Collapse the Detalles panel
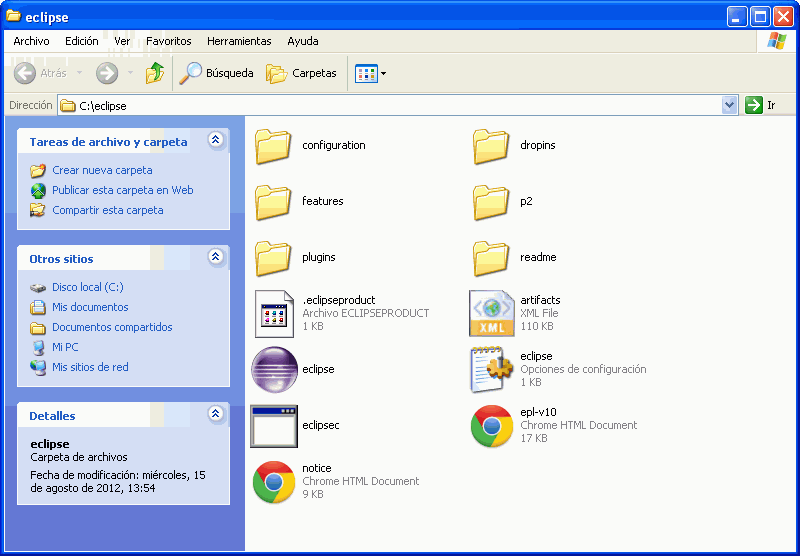The width and height of the screenshot is (800, 556). point(215,415)
